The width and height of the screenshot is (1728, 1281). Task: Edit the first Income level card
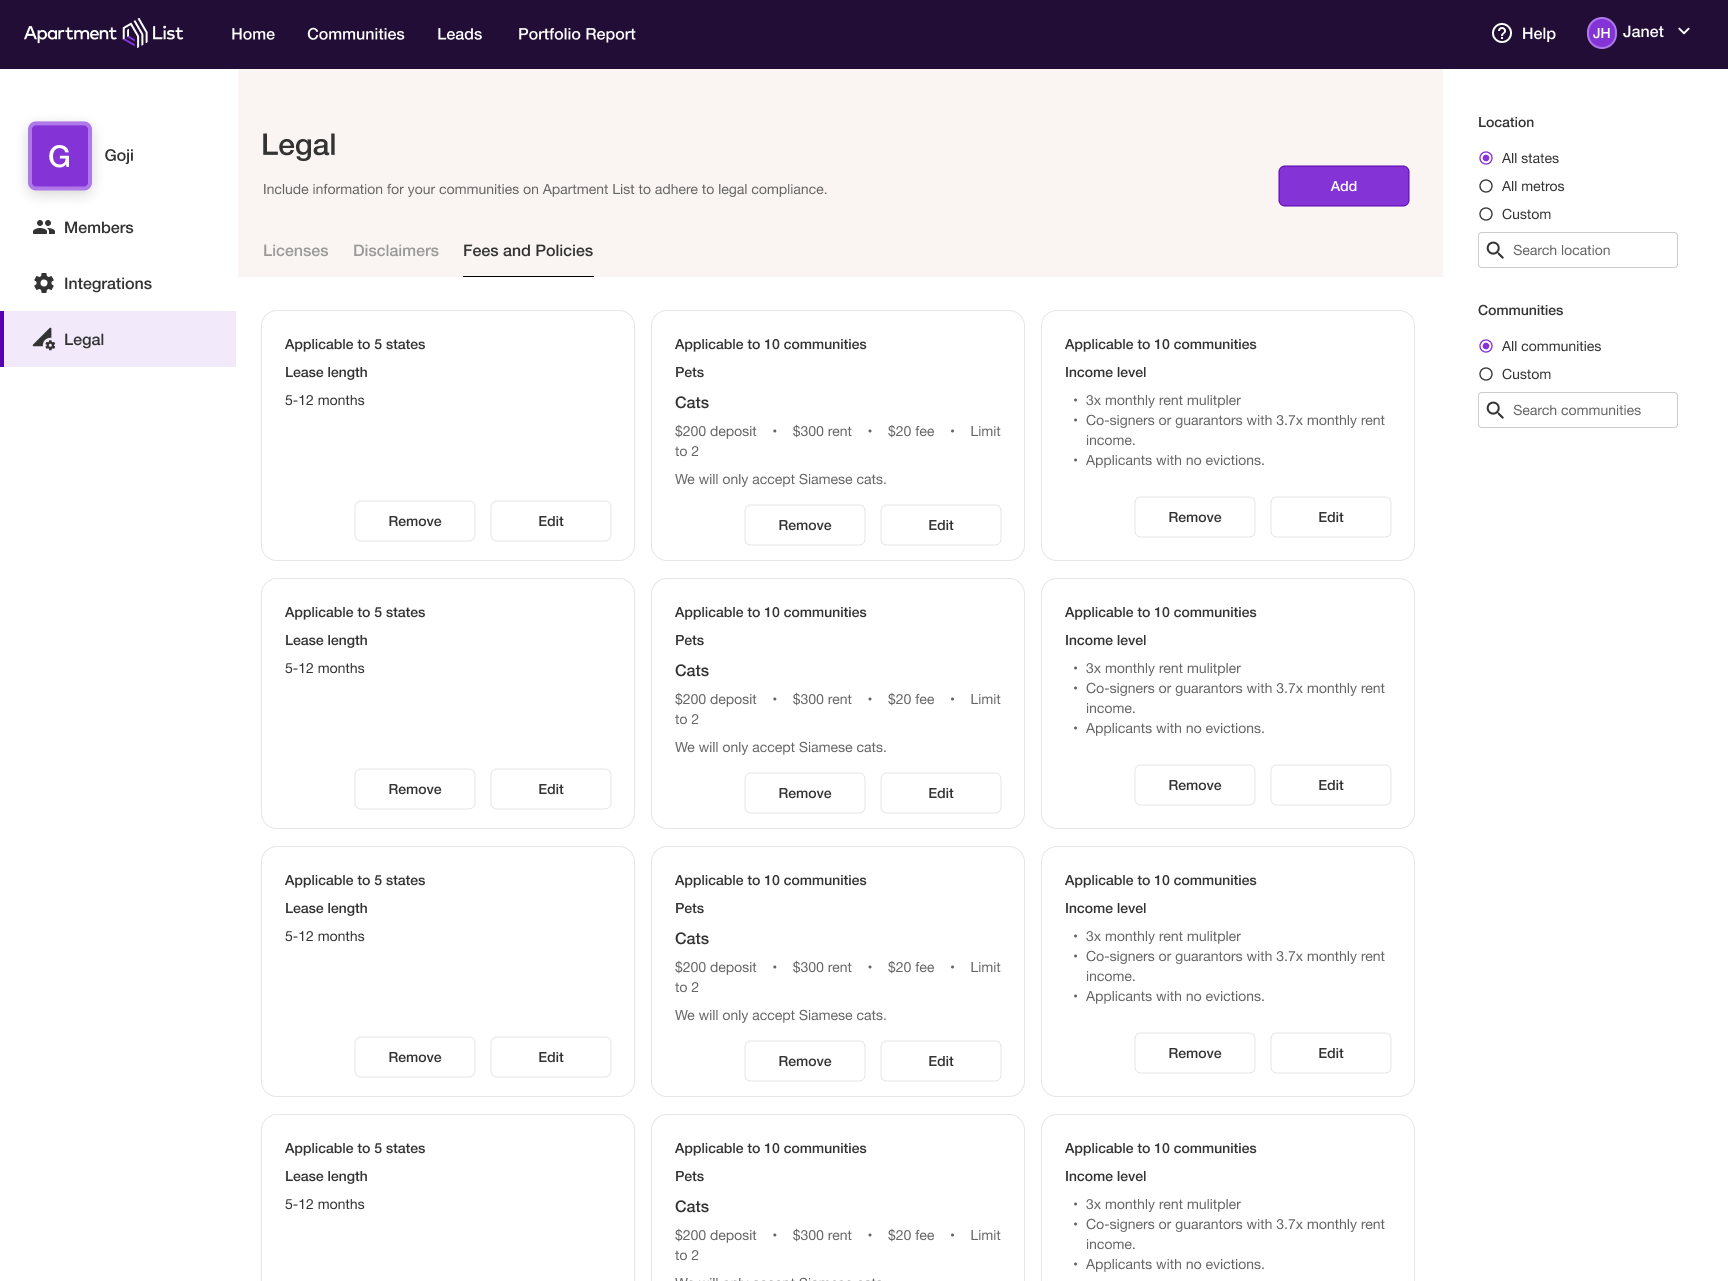click(1331, 517)
